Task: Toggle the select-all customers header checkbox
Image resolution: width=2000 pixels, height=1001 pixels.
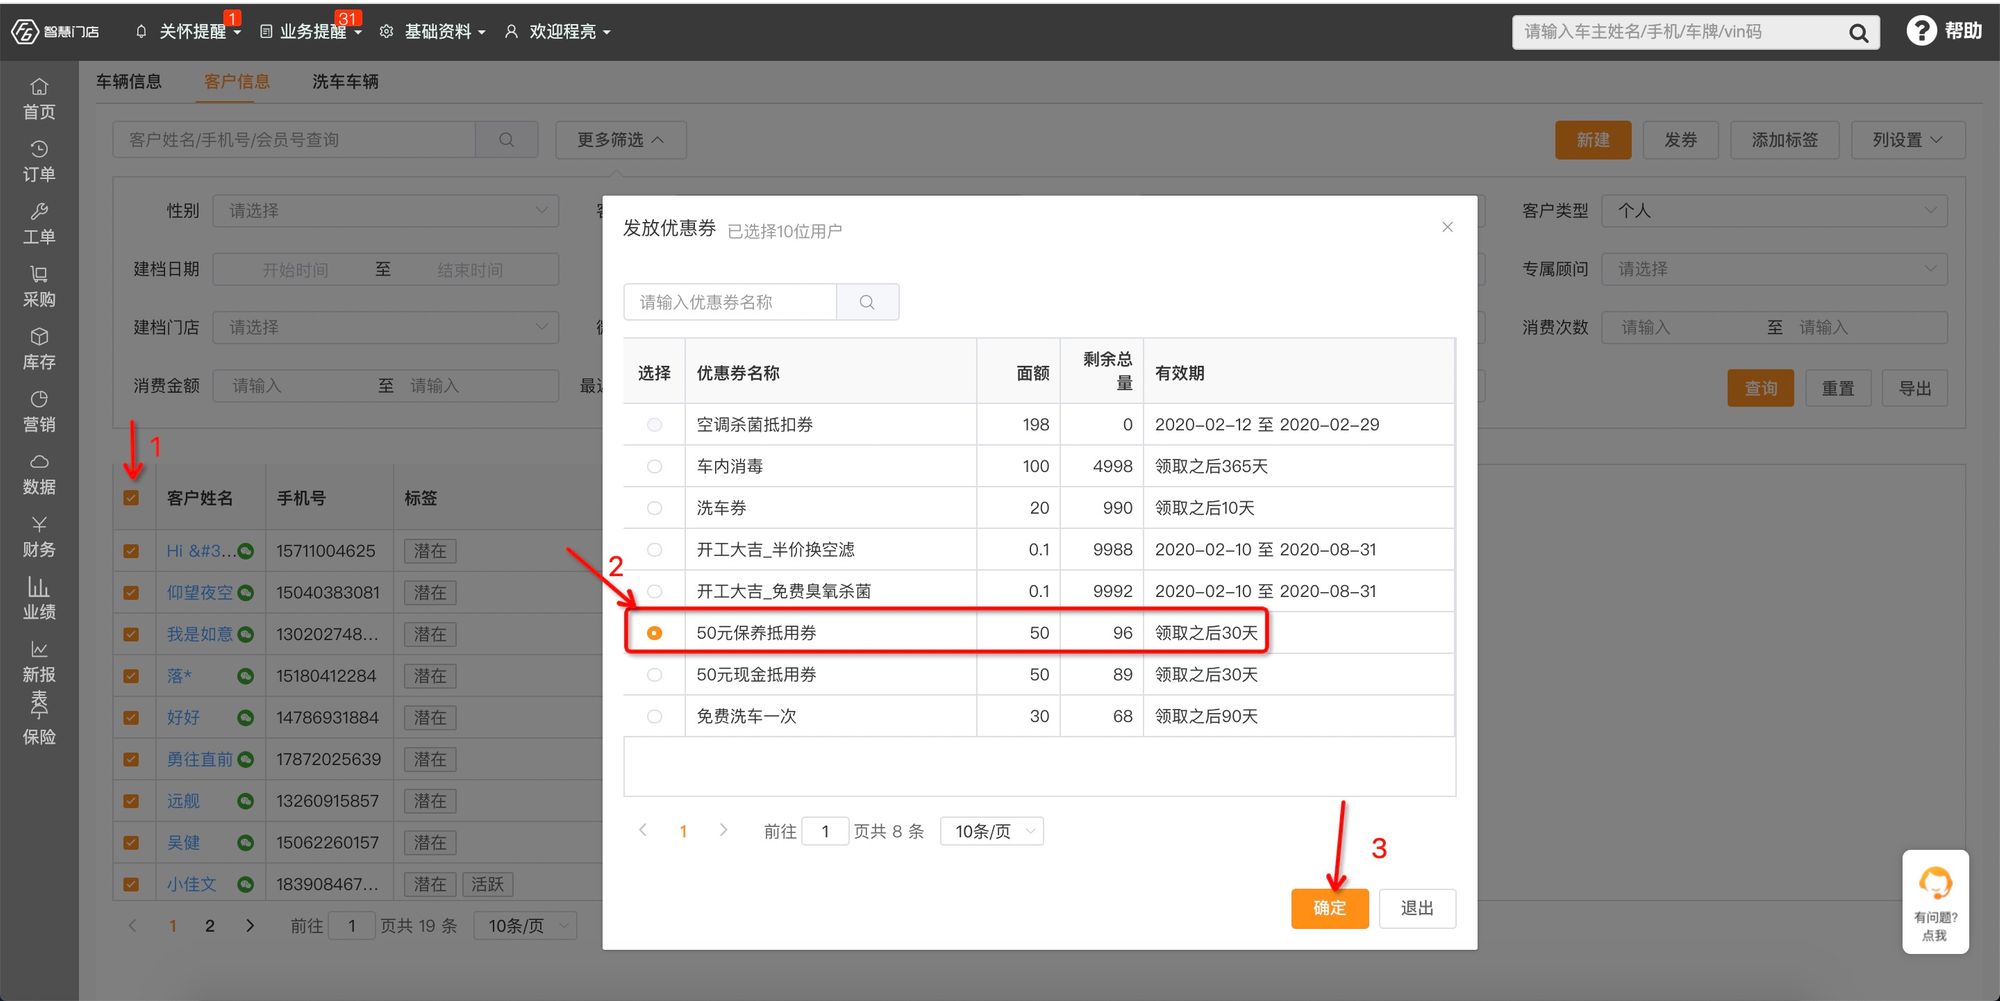Action: pos(131,498)
